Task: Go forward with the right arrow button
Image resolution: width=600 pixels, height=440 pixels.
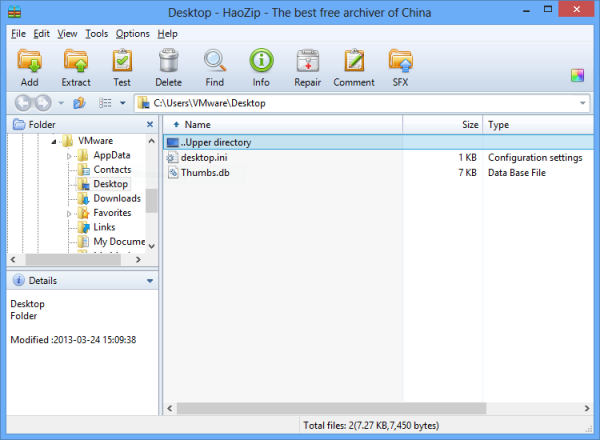Action: point(43,103)
